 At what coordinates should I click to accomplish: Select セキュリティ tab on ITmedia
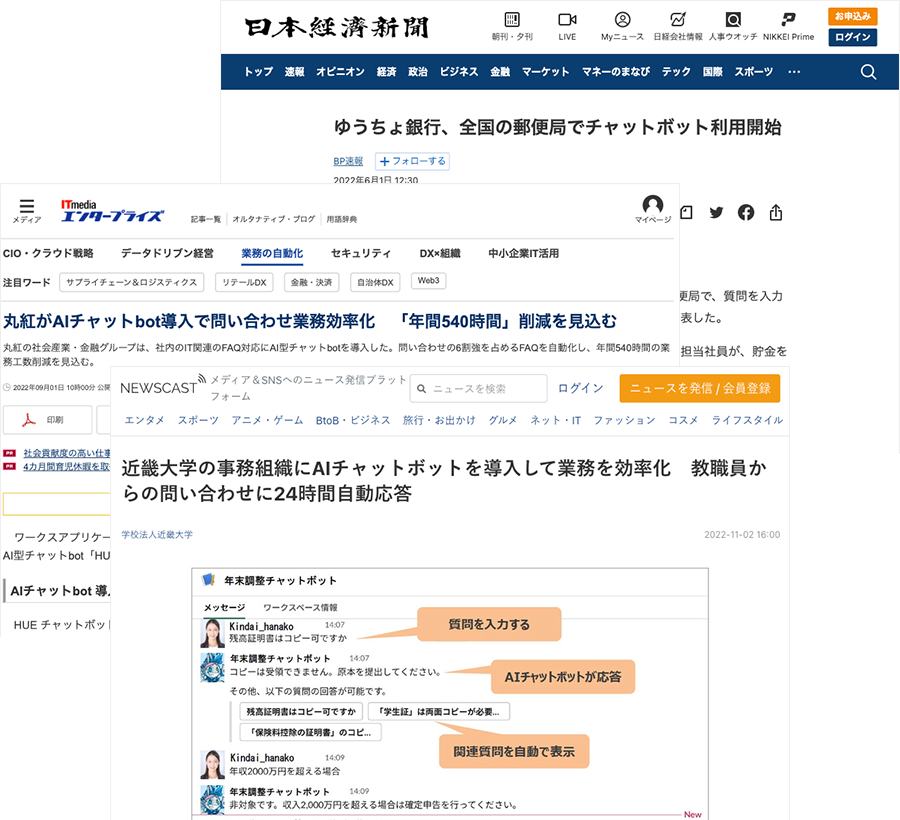pos(361,254)
